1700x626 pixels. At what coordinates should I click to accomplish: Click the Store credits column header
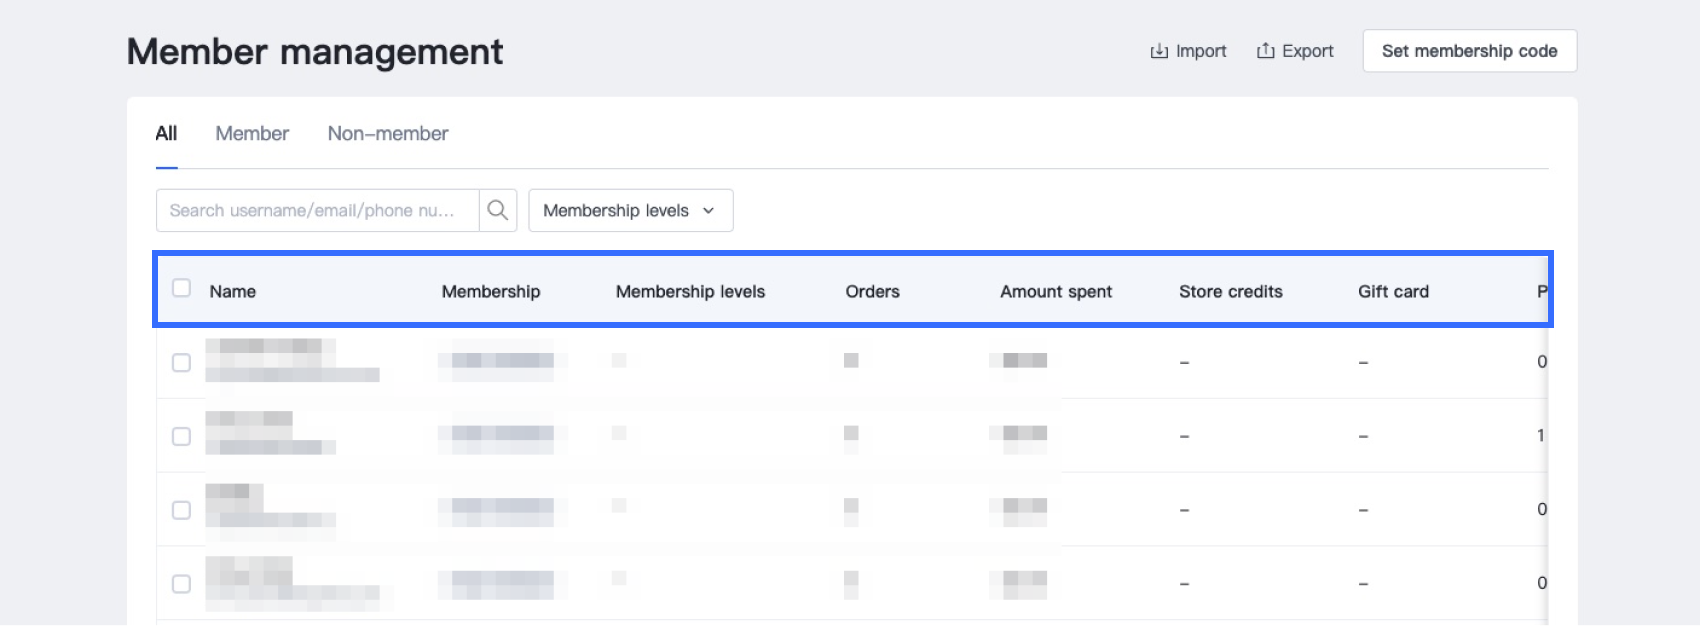(1230, 291)
